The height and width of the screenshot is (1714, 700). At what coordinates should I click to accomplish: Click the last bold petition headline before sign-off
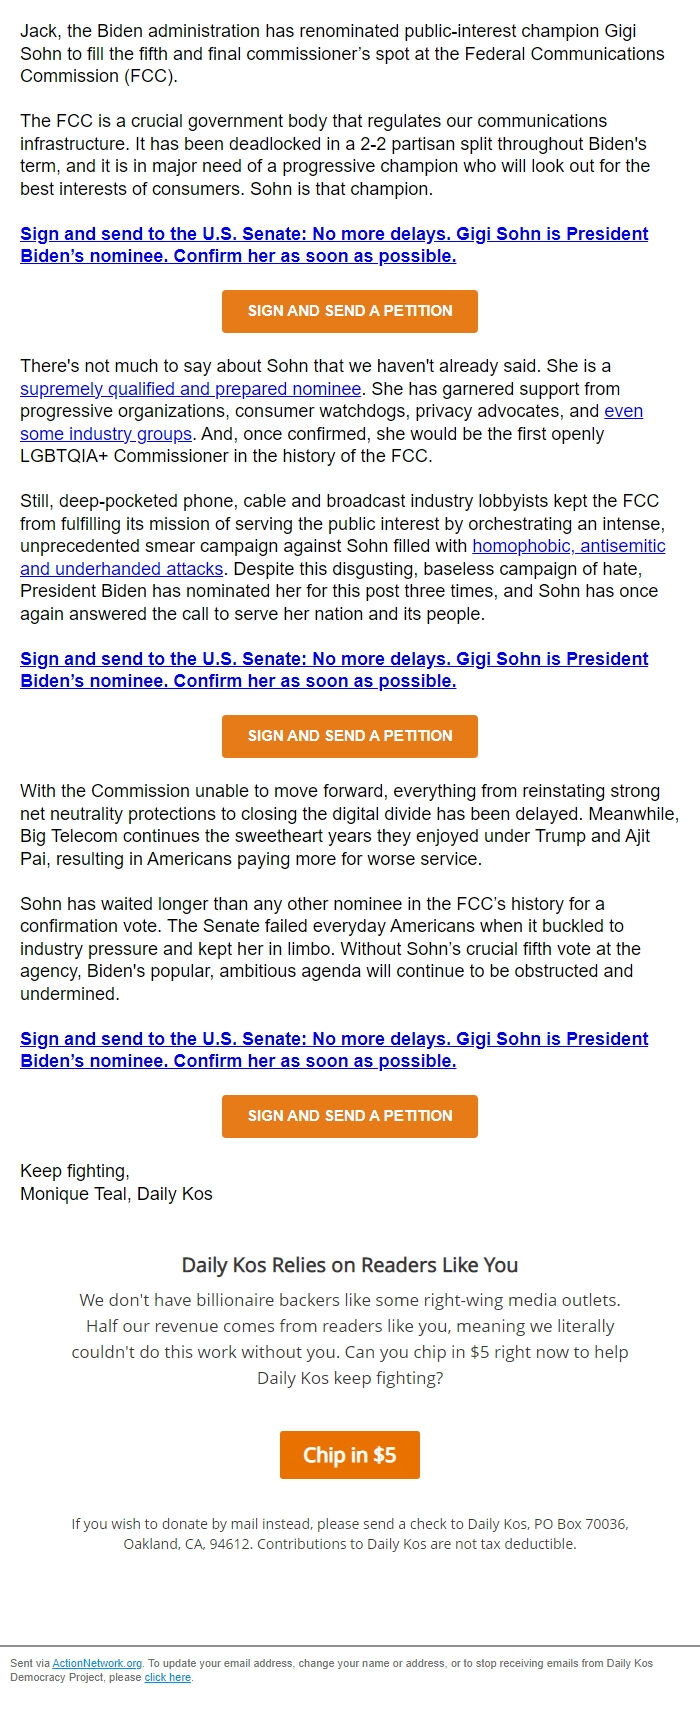(333, 1039)
